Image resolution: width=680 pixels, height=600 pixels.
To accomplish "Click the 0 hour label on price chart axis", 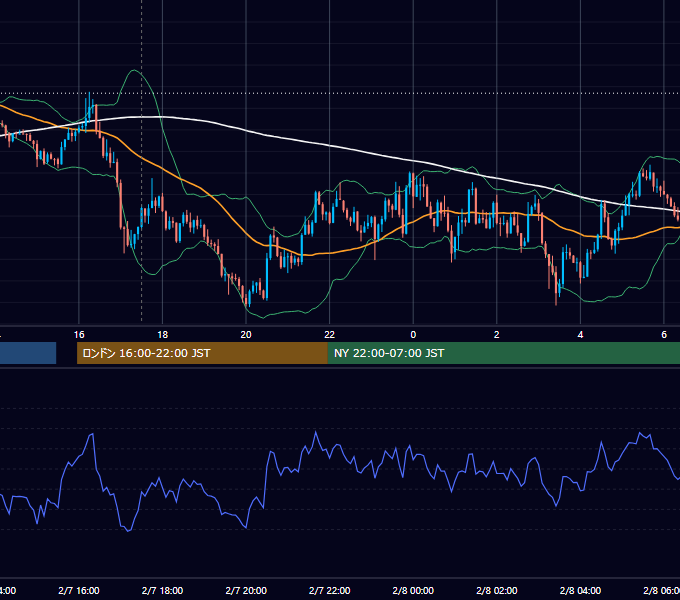I will pos(413,335).
